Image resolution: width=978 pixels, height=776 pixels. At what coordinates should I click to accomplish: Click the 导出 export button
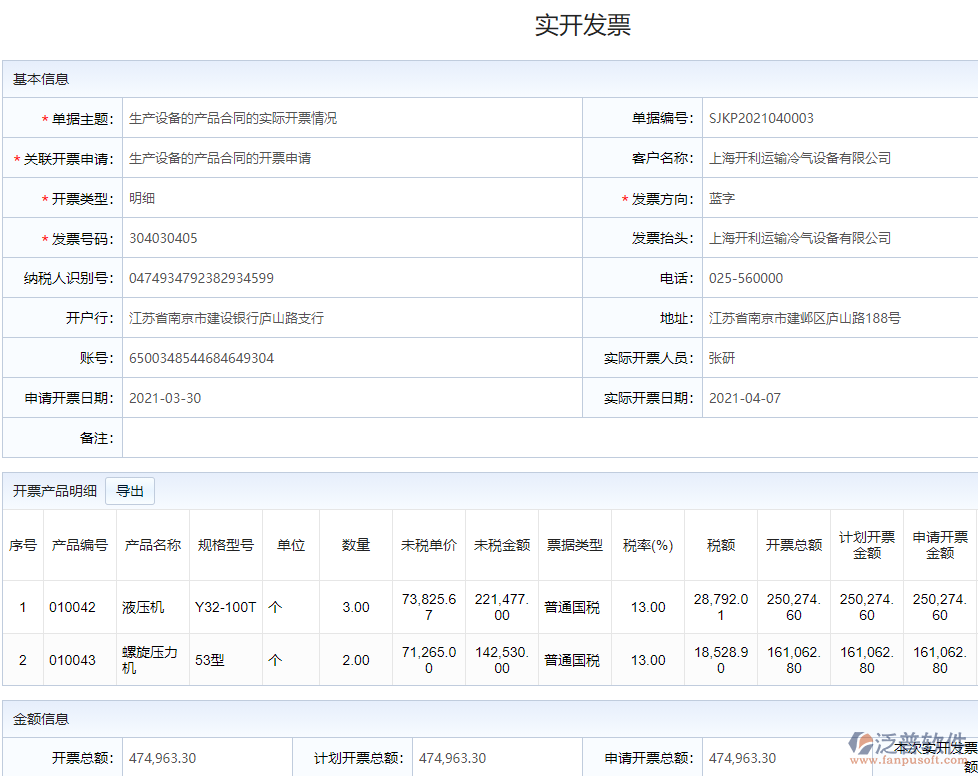tap(130, 491)
